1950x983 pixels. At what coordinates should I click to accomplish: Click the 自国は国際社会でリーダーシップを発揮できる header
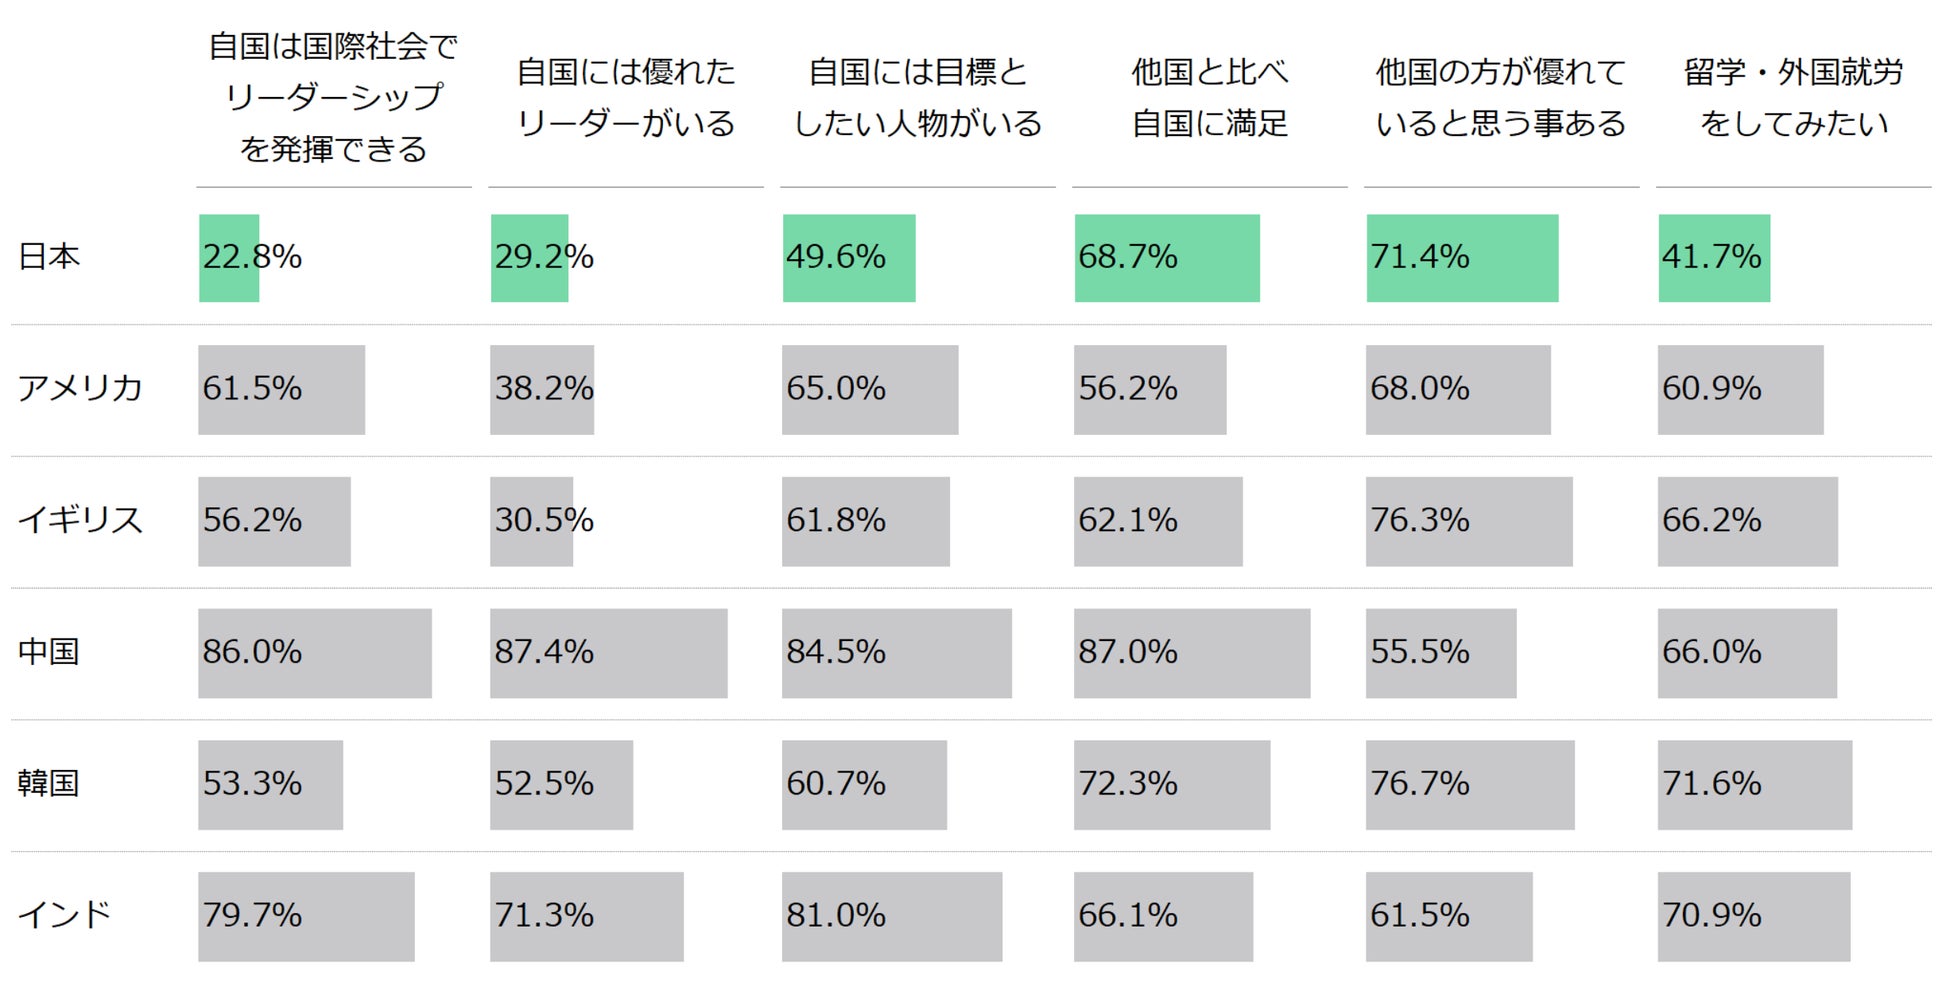[x=333, y=97]
